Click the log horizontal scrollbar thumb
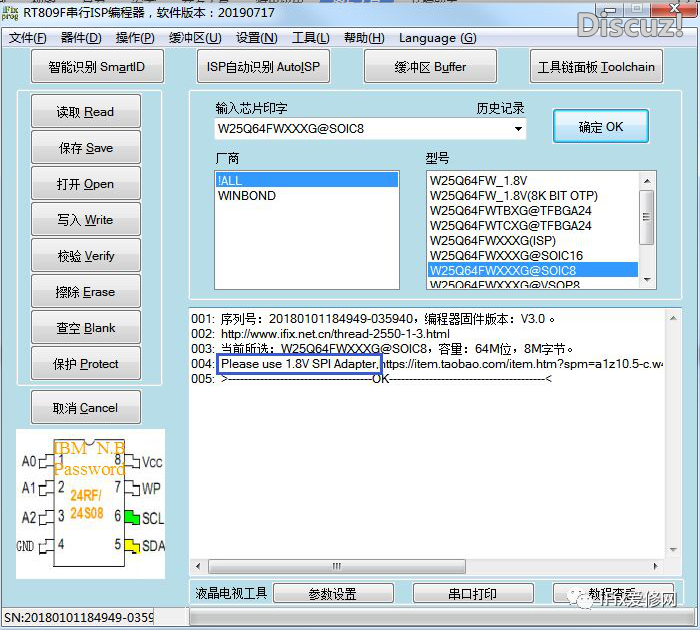 pos(337,566)
